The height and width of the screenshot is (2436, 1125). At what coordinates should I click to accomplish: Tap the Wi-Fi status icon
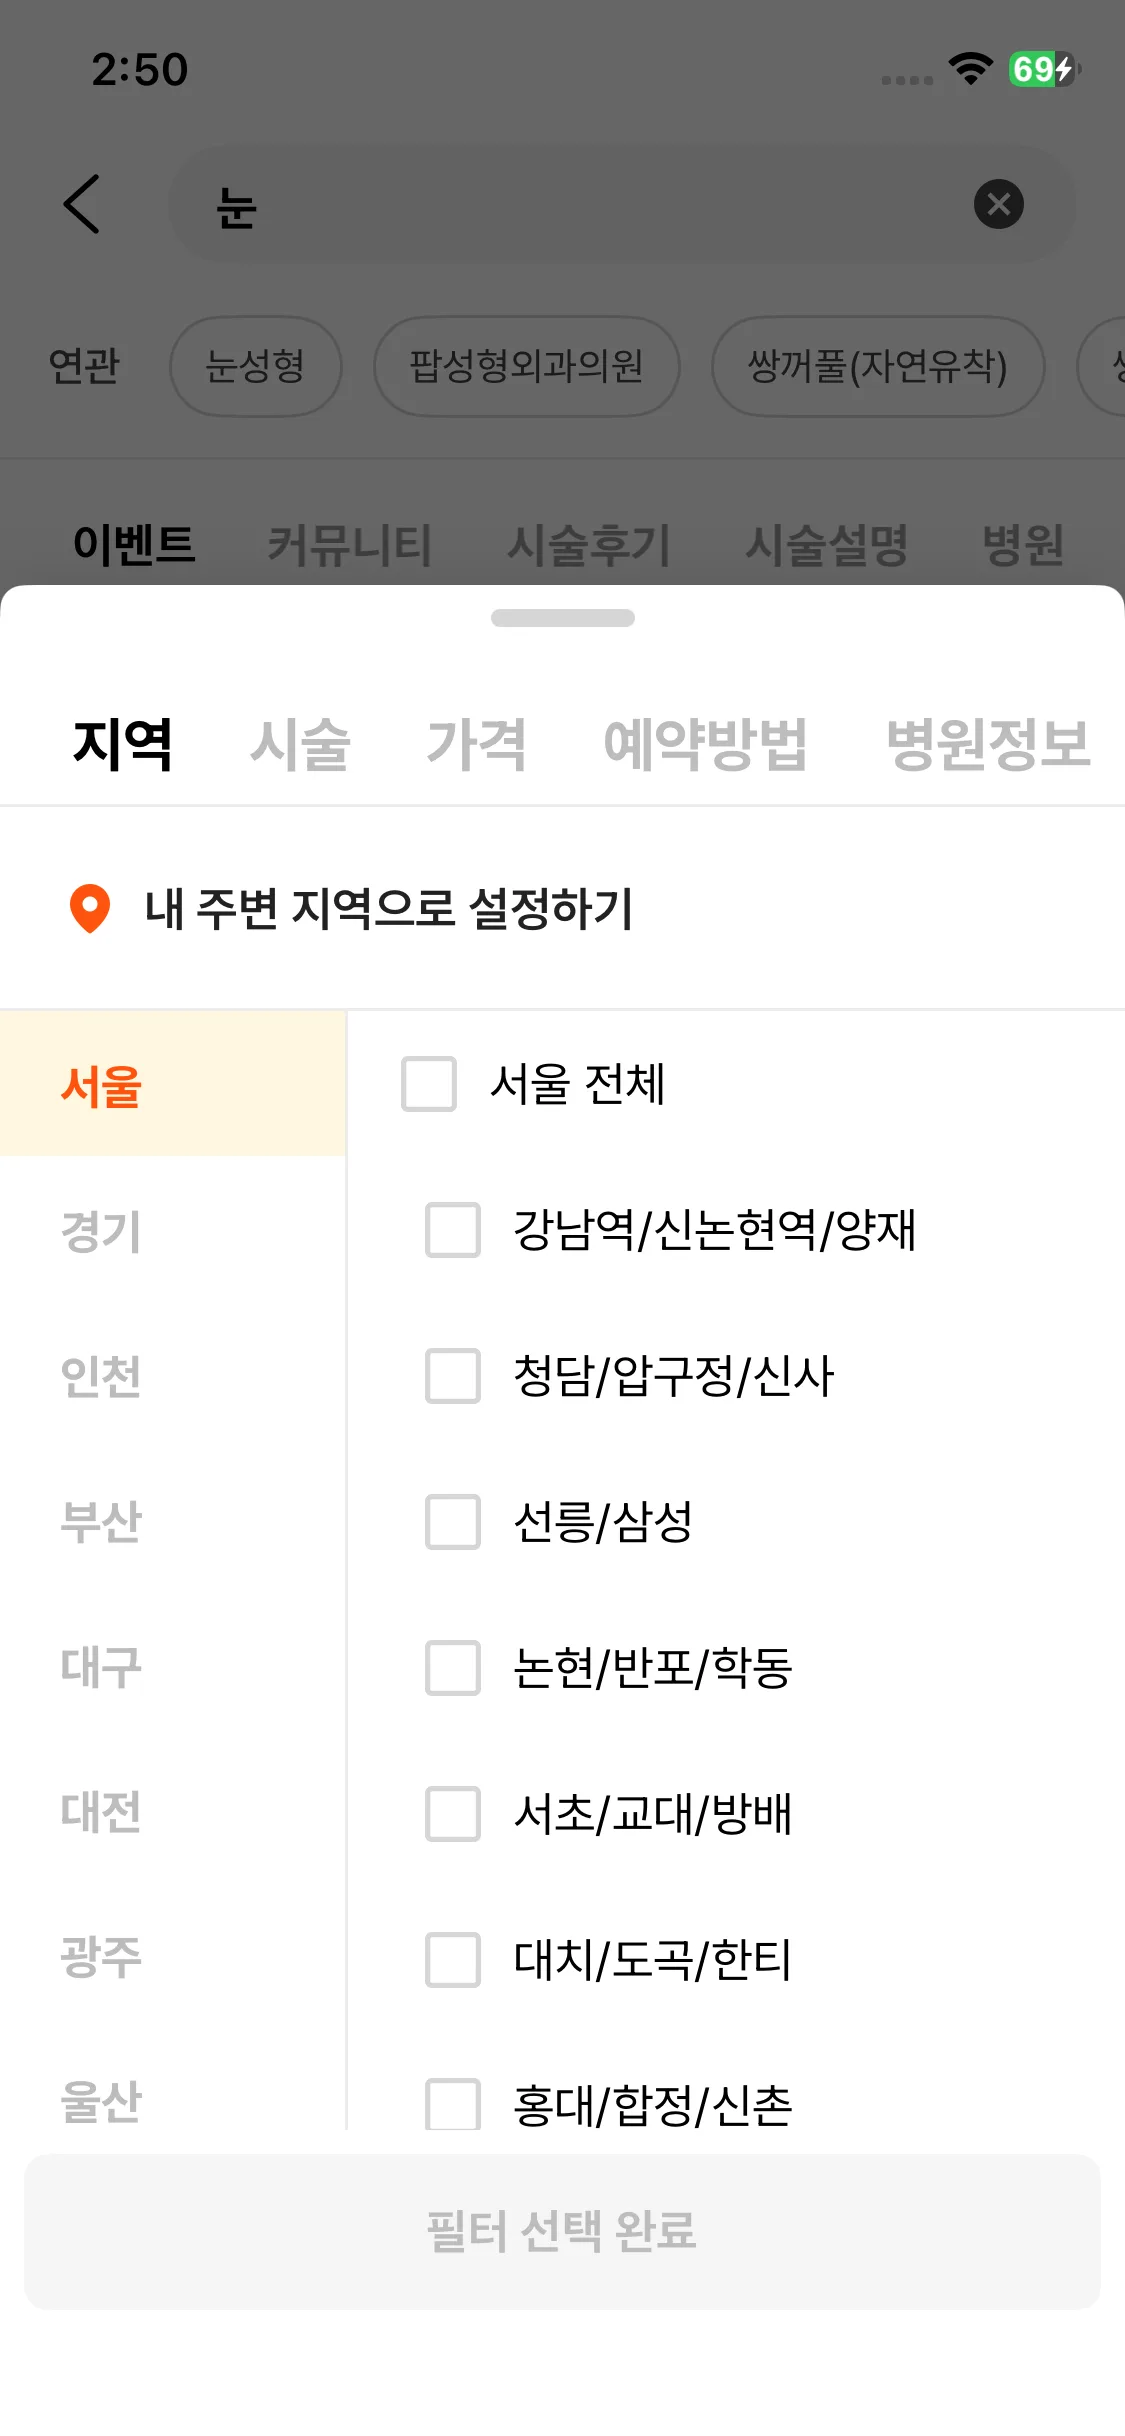970,69
